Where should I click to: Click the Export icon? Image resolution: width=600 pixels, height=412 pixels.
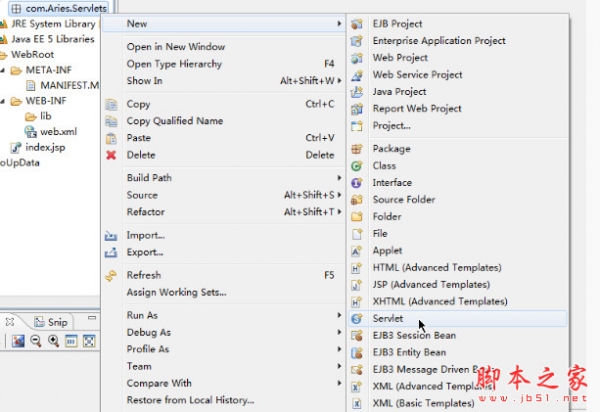click(x=111, y=252)
